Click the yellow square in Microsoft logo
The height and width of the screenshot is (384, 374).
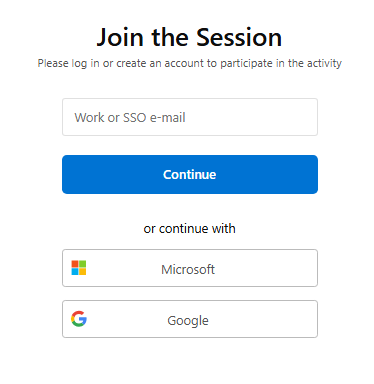pyautogui.click(x=83, y=272)
